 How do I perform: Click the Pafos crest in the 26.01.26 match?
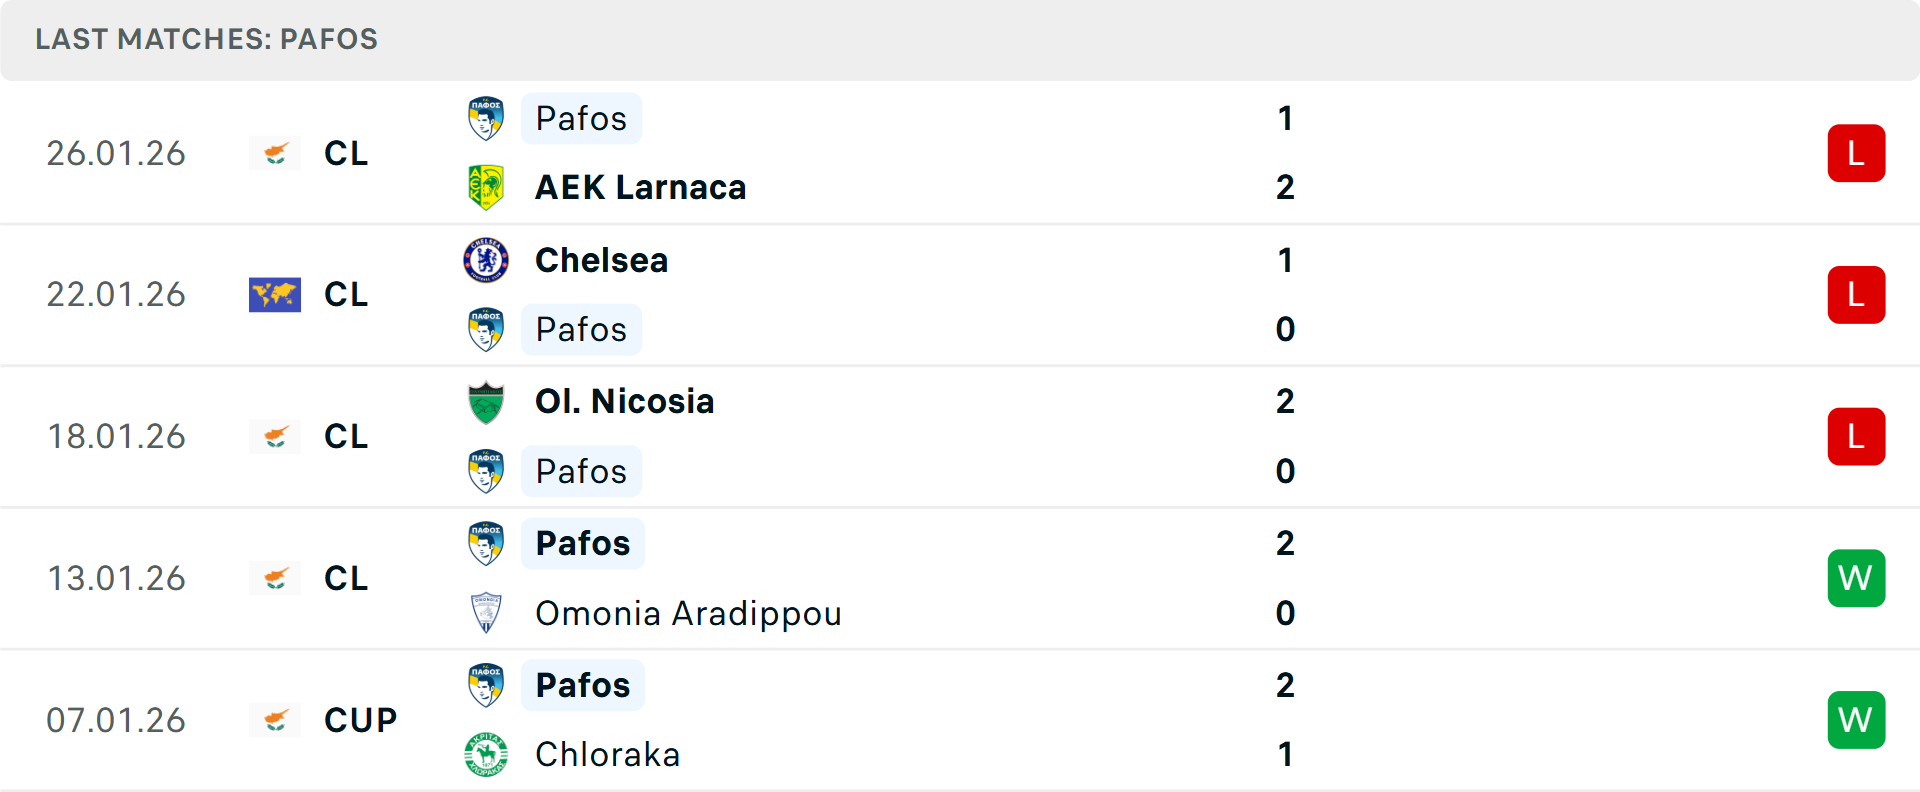tap(486, 118)
